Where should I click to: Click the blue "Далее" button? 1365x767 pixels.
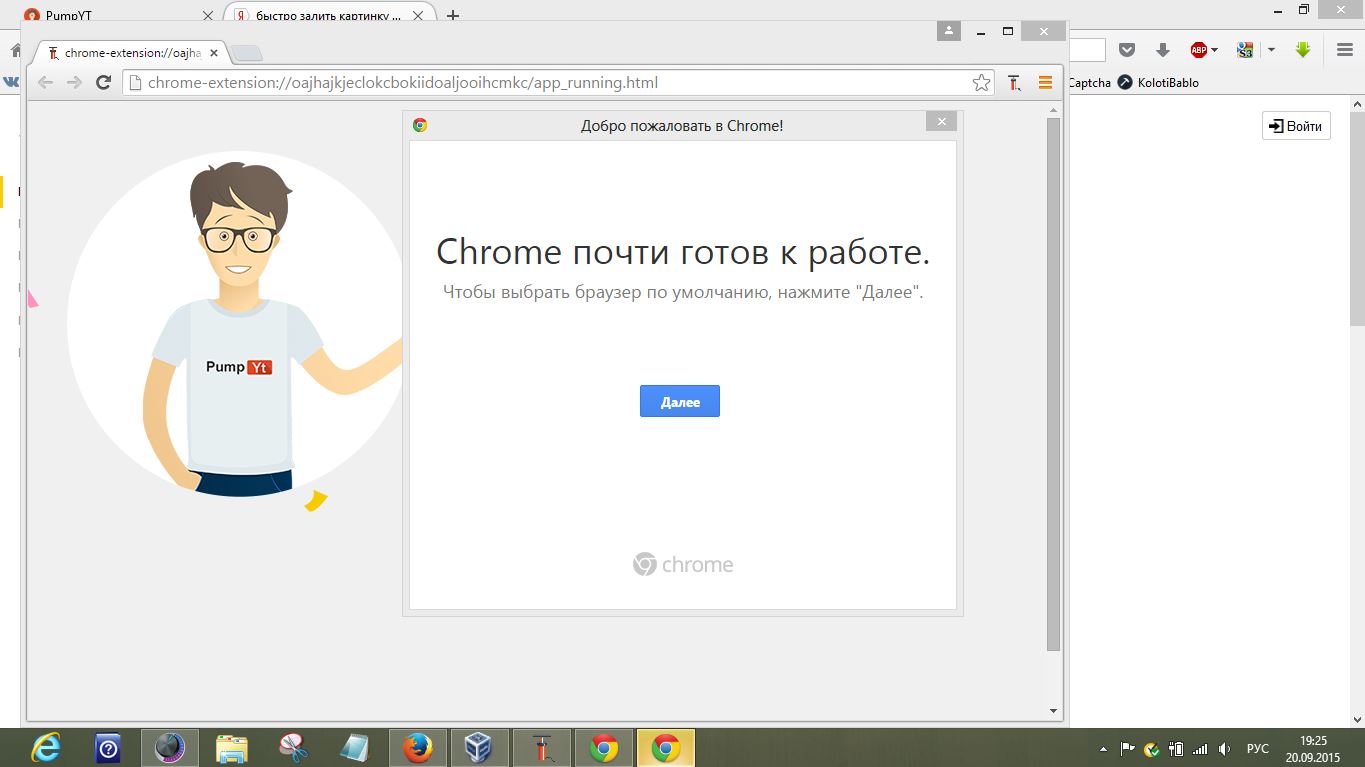679,401
